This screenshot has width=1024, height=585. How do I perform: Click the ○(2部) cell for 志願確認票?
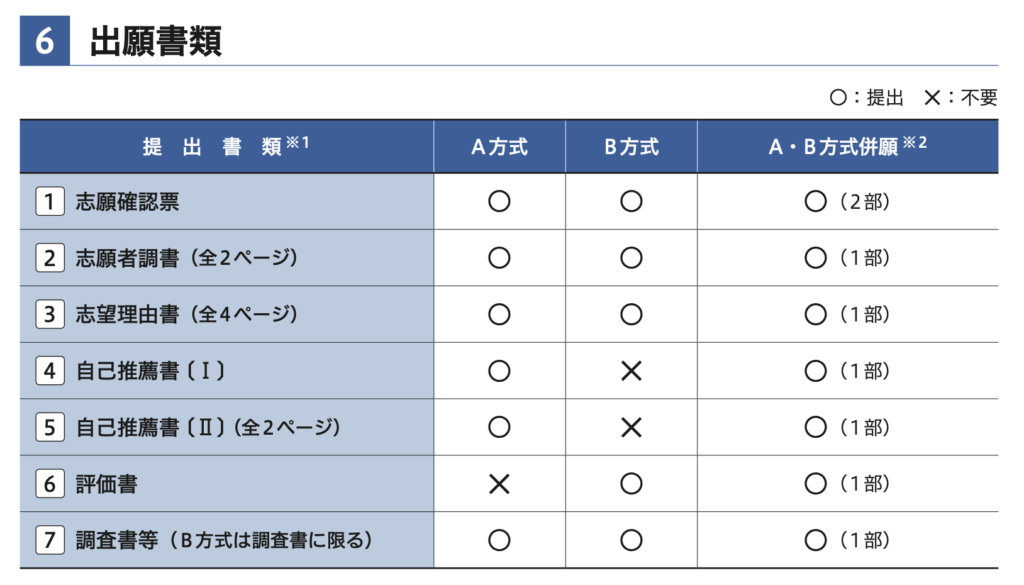[847, 202]
